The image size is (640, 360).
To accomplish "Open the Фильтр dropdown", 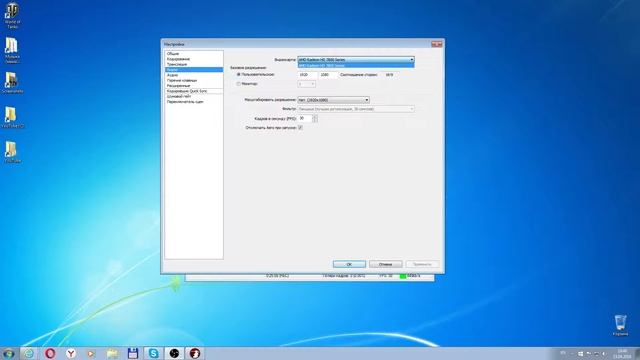I will point(356,109).
